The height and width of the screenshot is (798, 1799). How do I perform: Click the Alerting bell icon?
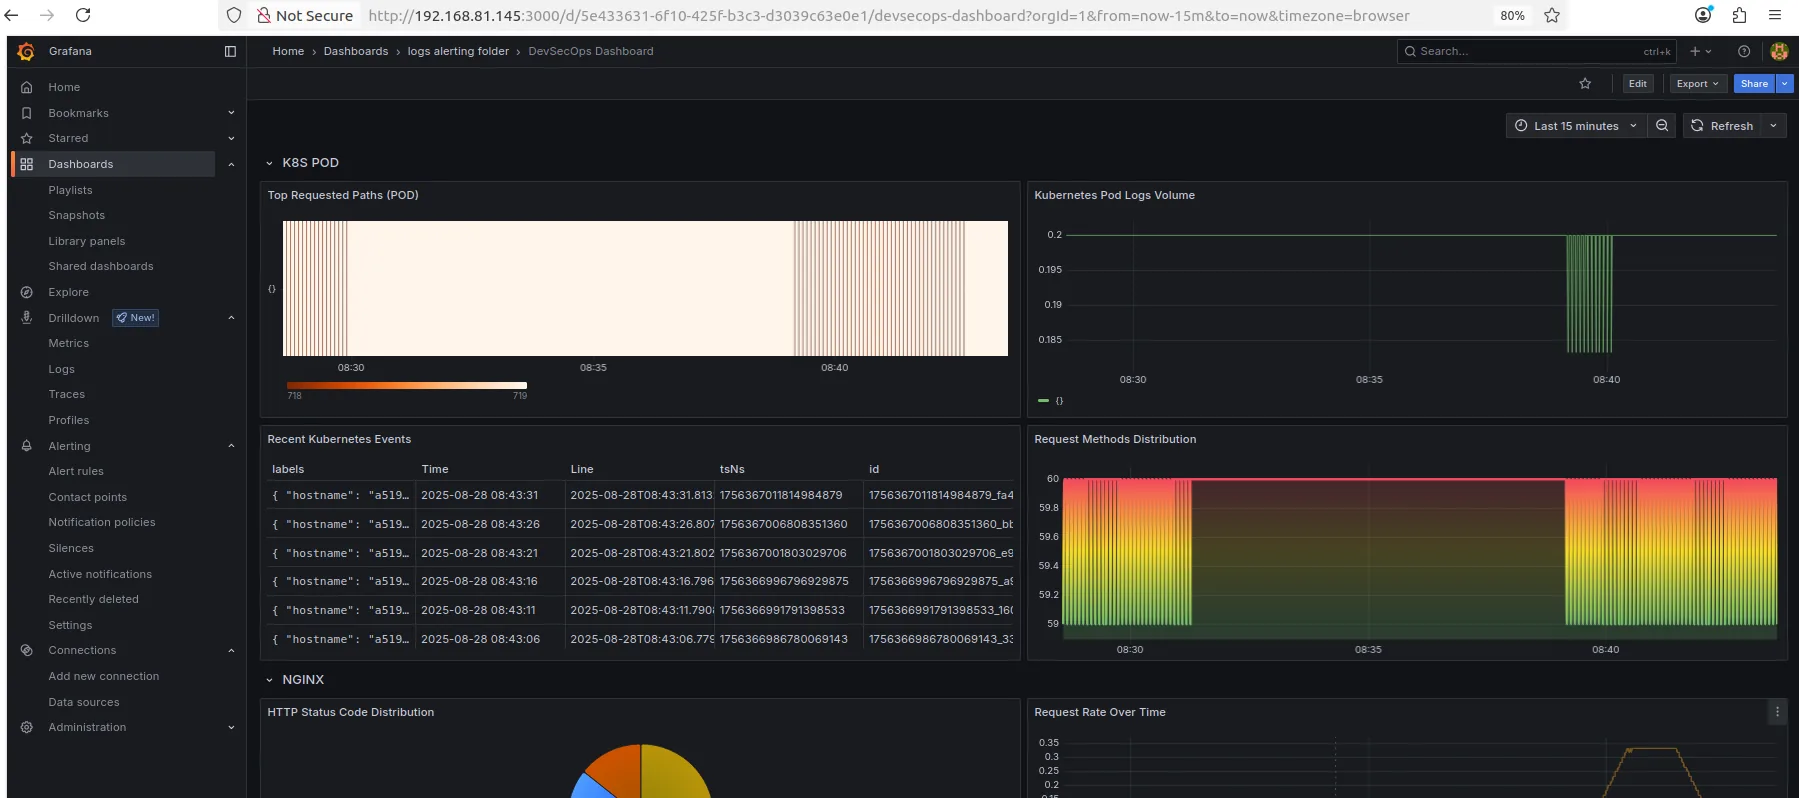coord(27,446)
